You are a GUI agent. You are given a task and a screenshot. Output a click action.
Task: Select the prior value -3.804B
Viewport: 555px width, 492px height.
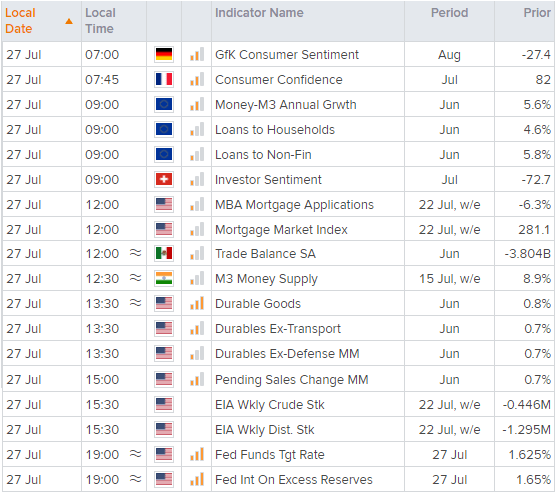[x=527, y=254]
